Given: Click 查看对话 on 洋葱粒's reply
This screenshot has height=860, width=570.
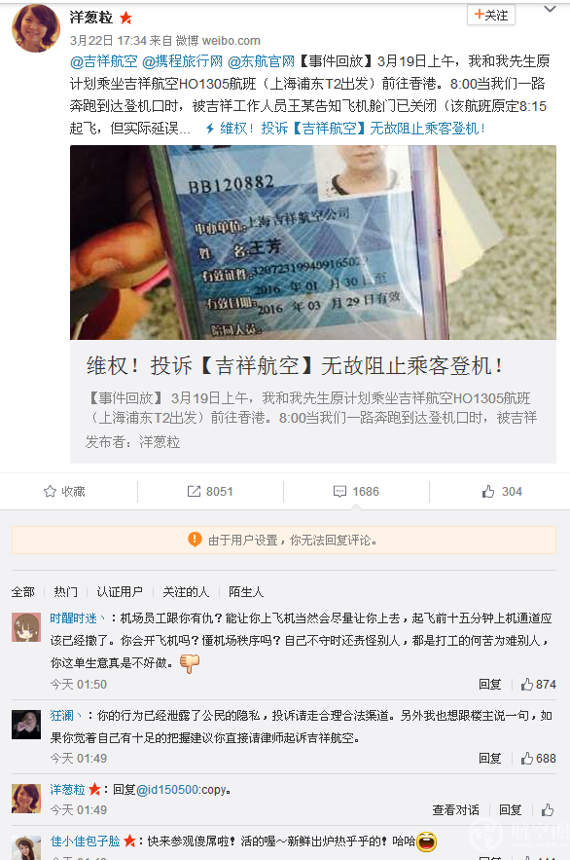Looking at the screenshot, I should (x=455, y=810).
